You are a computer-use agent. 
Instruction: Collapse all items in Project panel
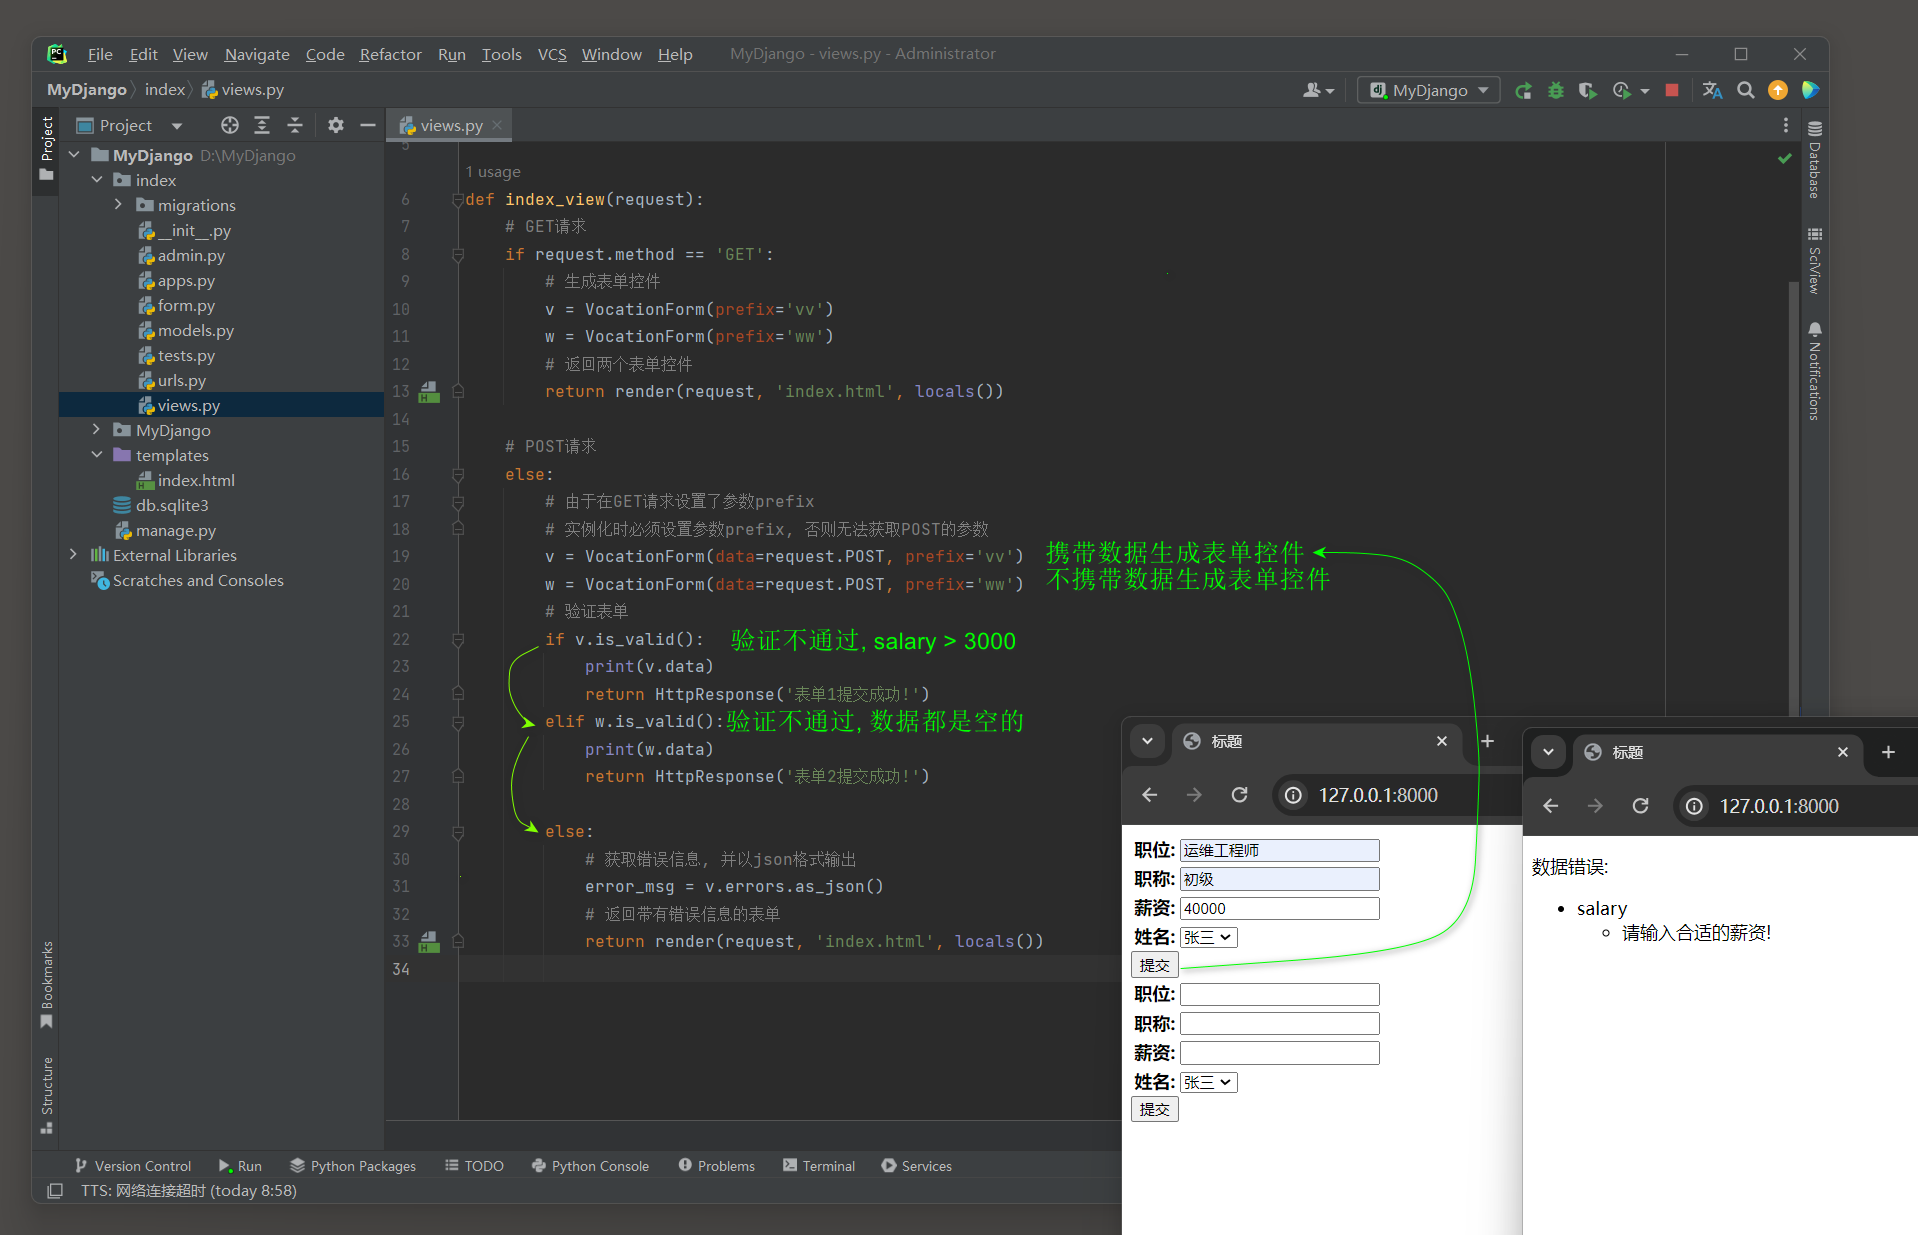click(294, 125)
